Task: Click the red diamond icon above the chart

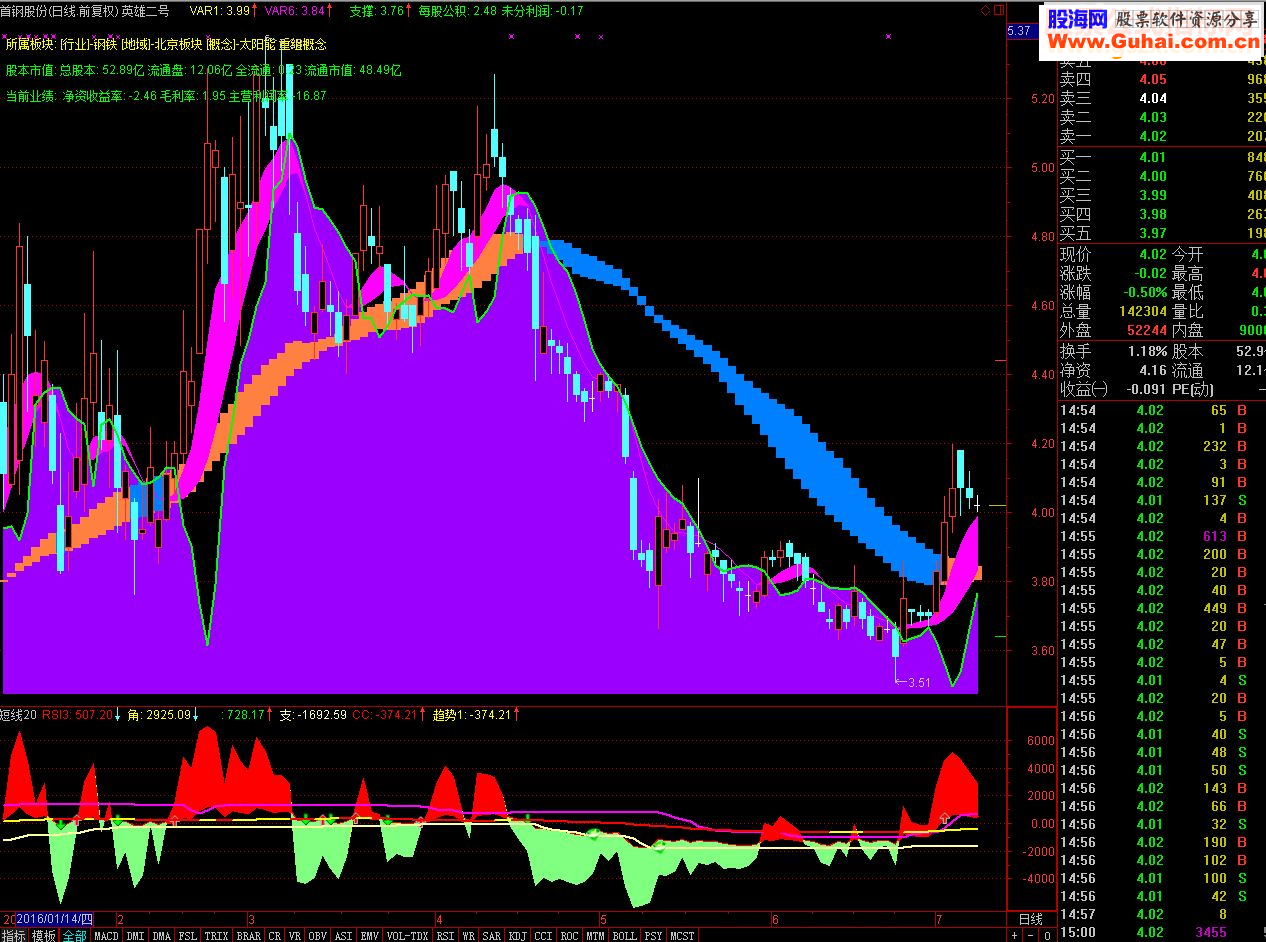Action: [984, 10]
